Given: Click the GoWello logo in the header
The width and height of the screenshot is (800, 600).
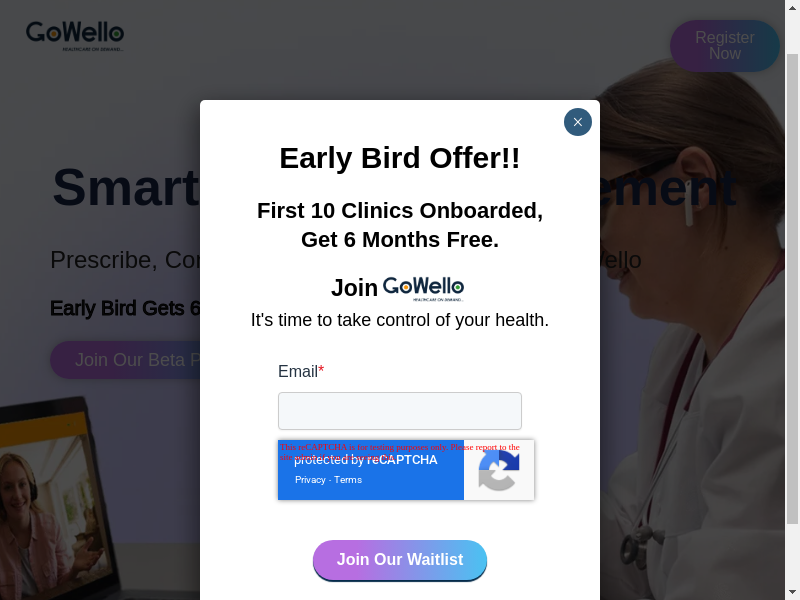Looking at the screenshot, I should tap(75, 36).
